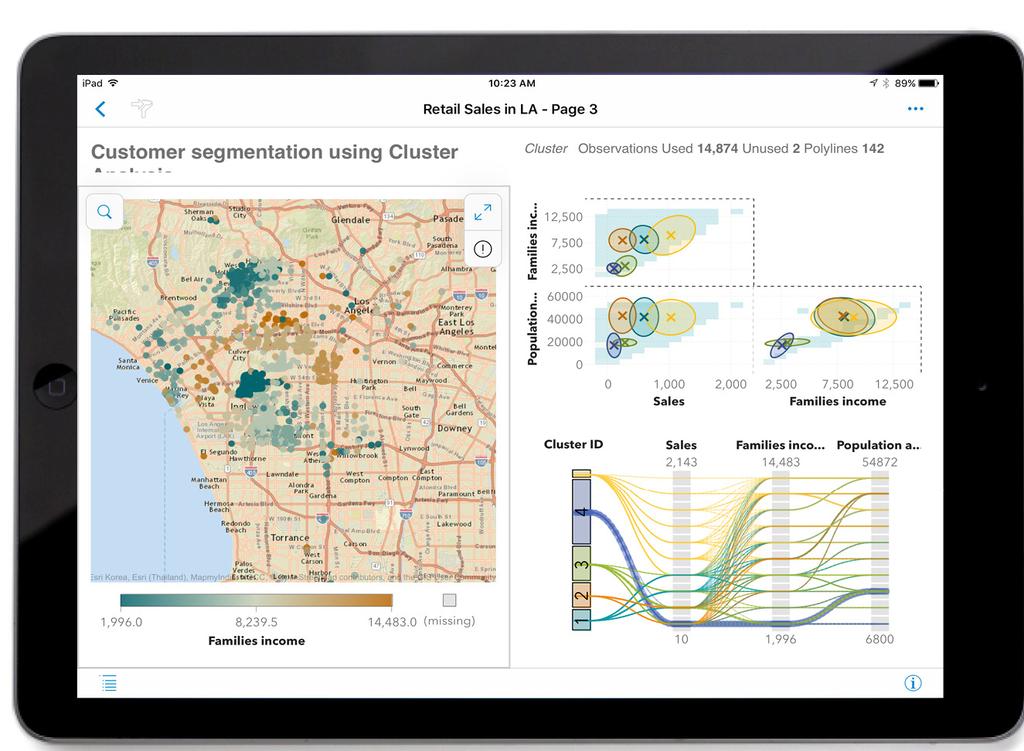This screenshot has height=751, width=1024.
Task: Click the missing value grey swatch
Action: [449, 599]
